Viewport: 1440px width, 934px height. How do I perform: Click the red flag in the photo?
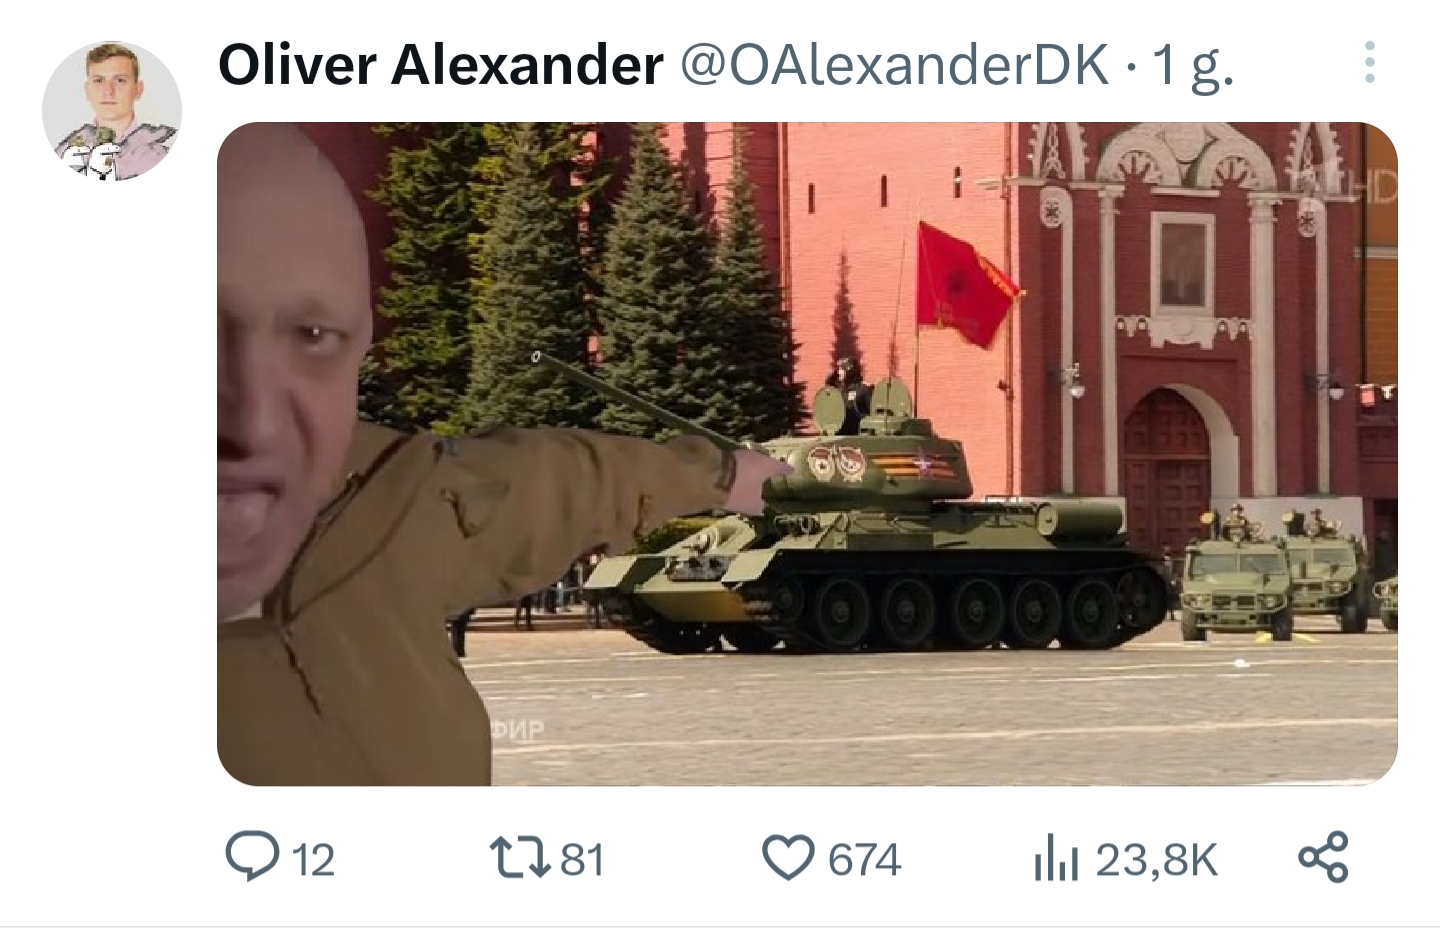(964, 285)
